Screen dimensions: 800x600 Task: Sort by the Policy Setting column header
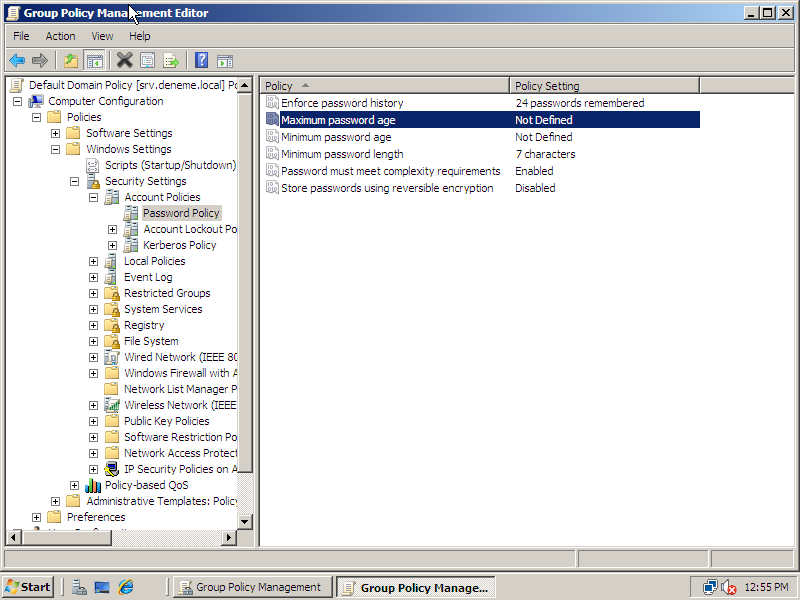(605, 86)
